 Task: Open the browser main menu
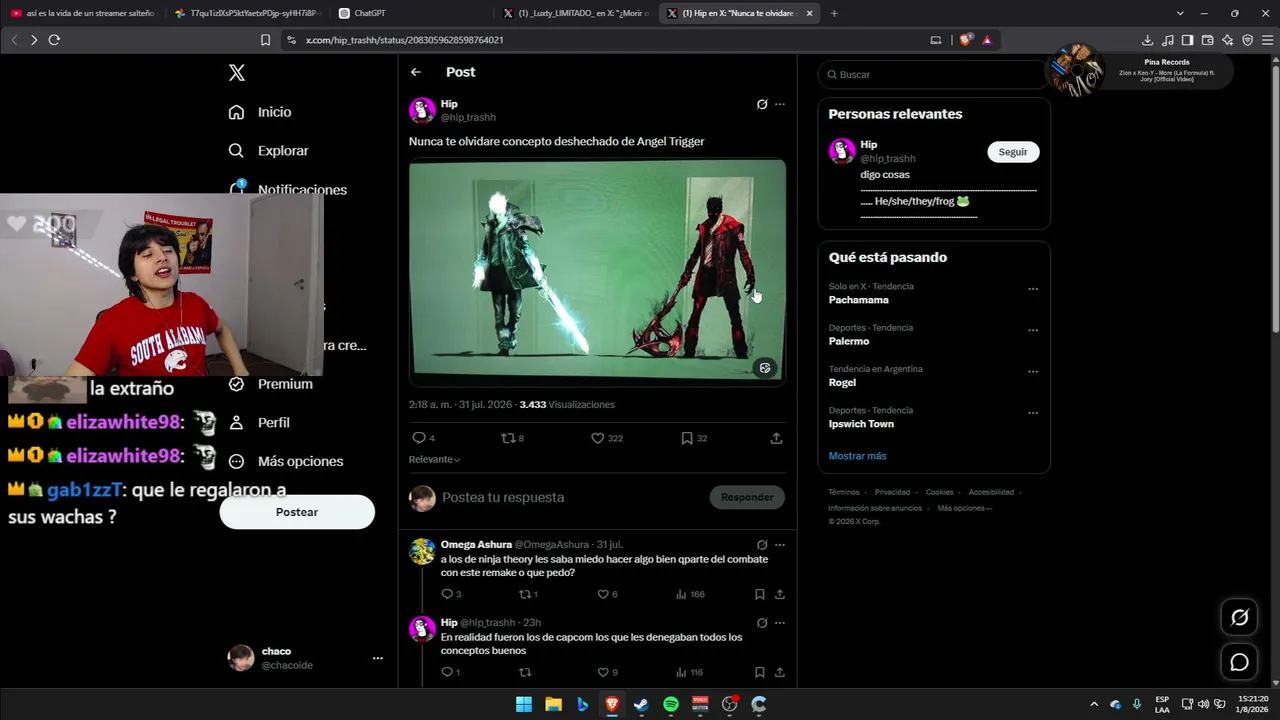[1267, 40]
